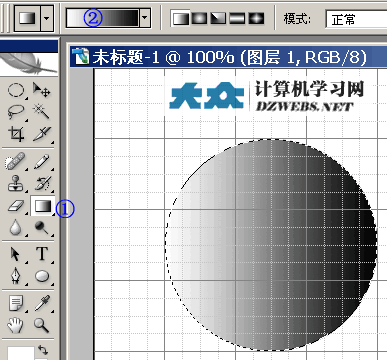The height and width of the screenshot is (360, 387).
Task: Select the Move tool
Action: click(x=42, y=90)
